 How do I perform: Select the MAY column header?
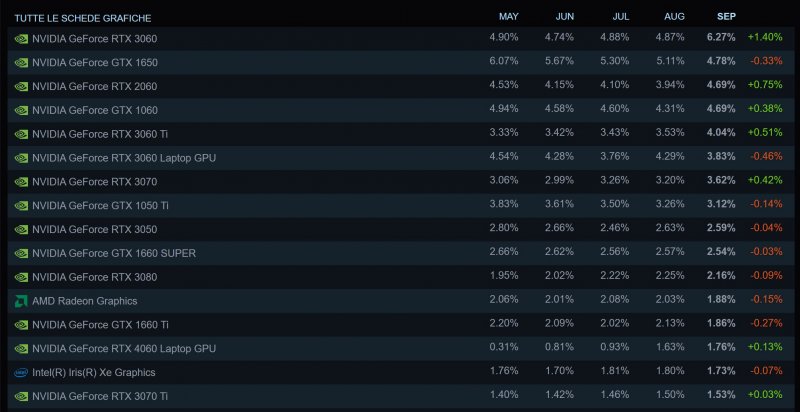[x=508, y=16]
